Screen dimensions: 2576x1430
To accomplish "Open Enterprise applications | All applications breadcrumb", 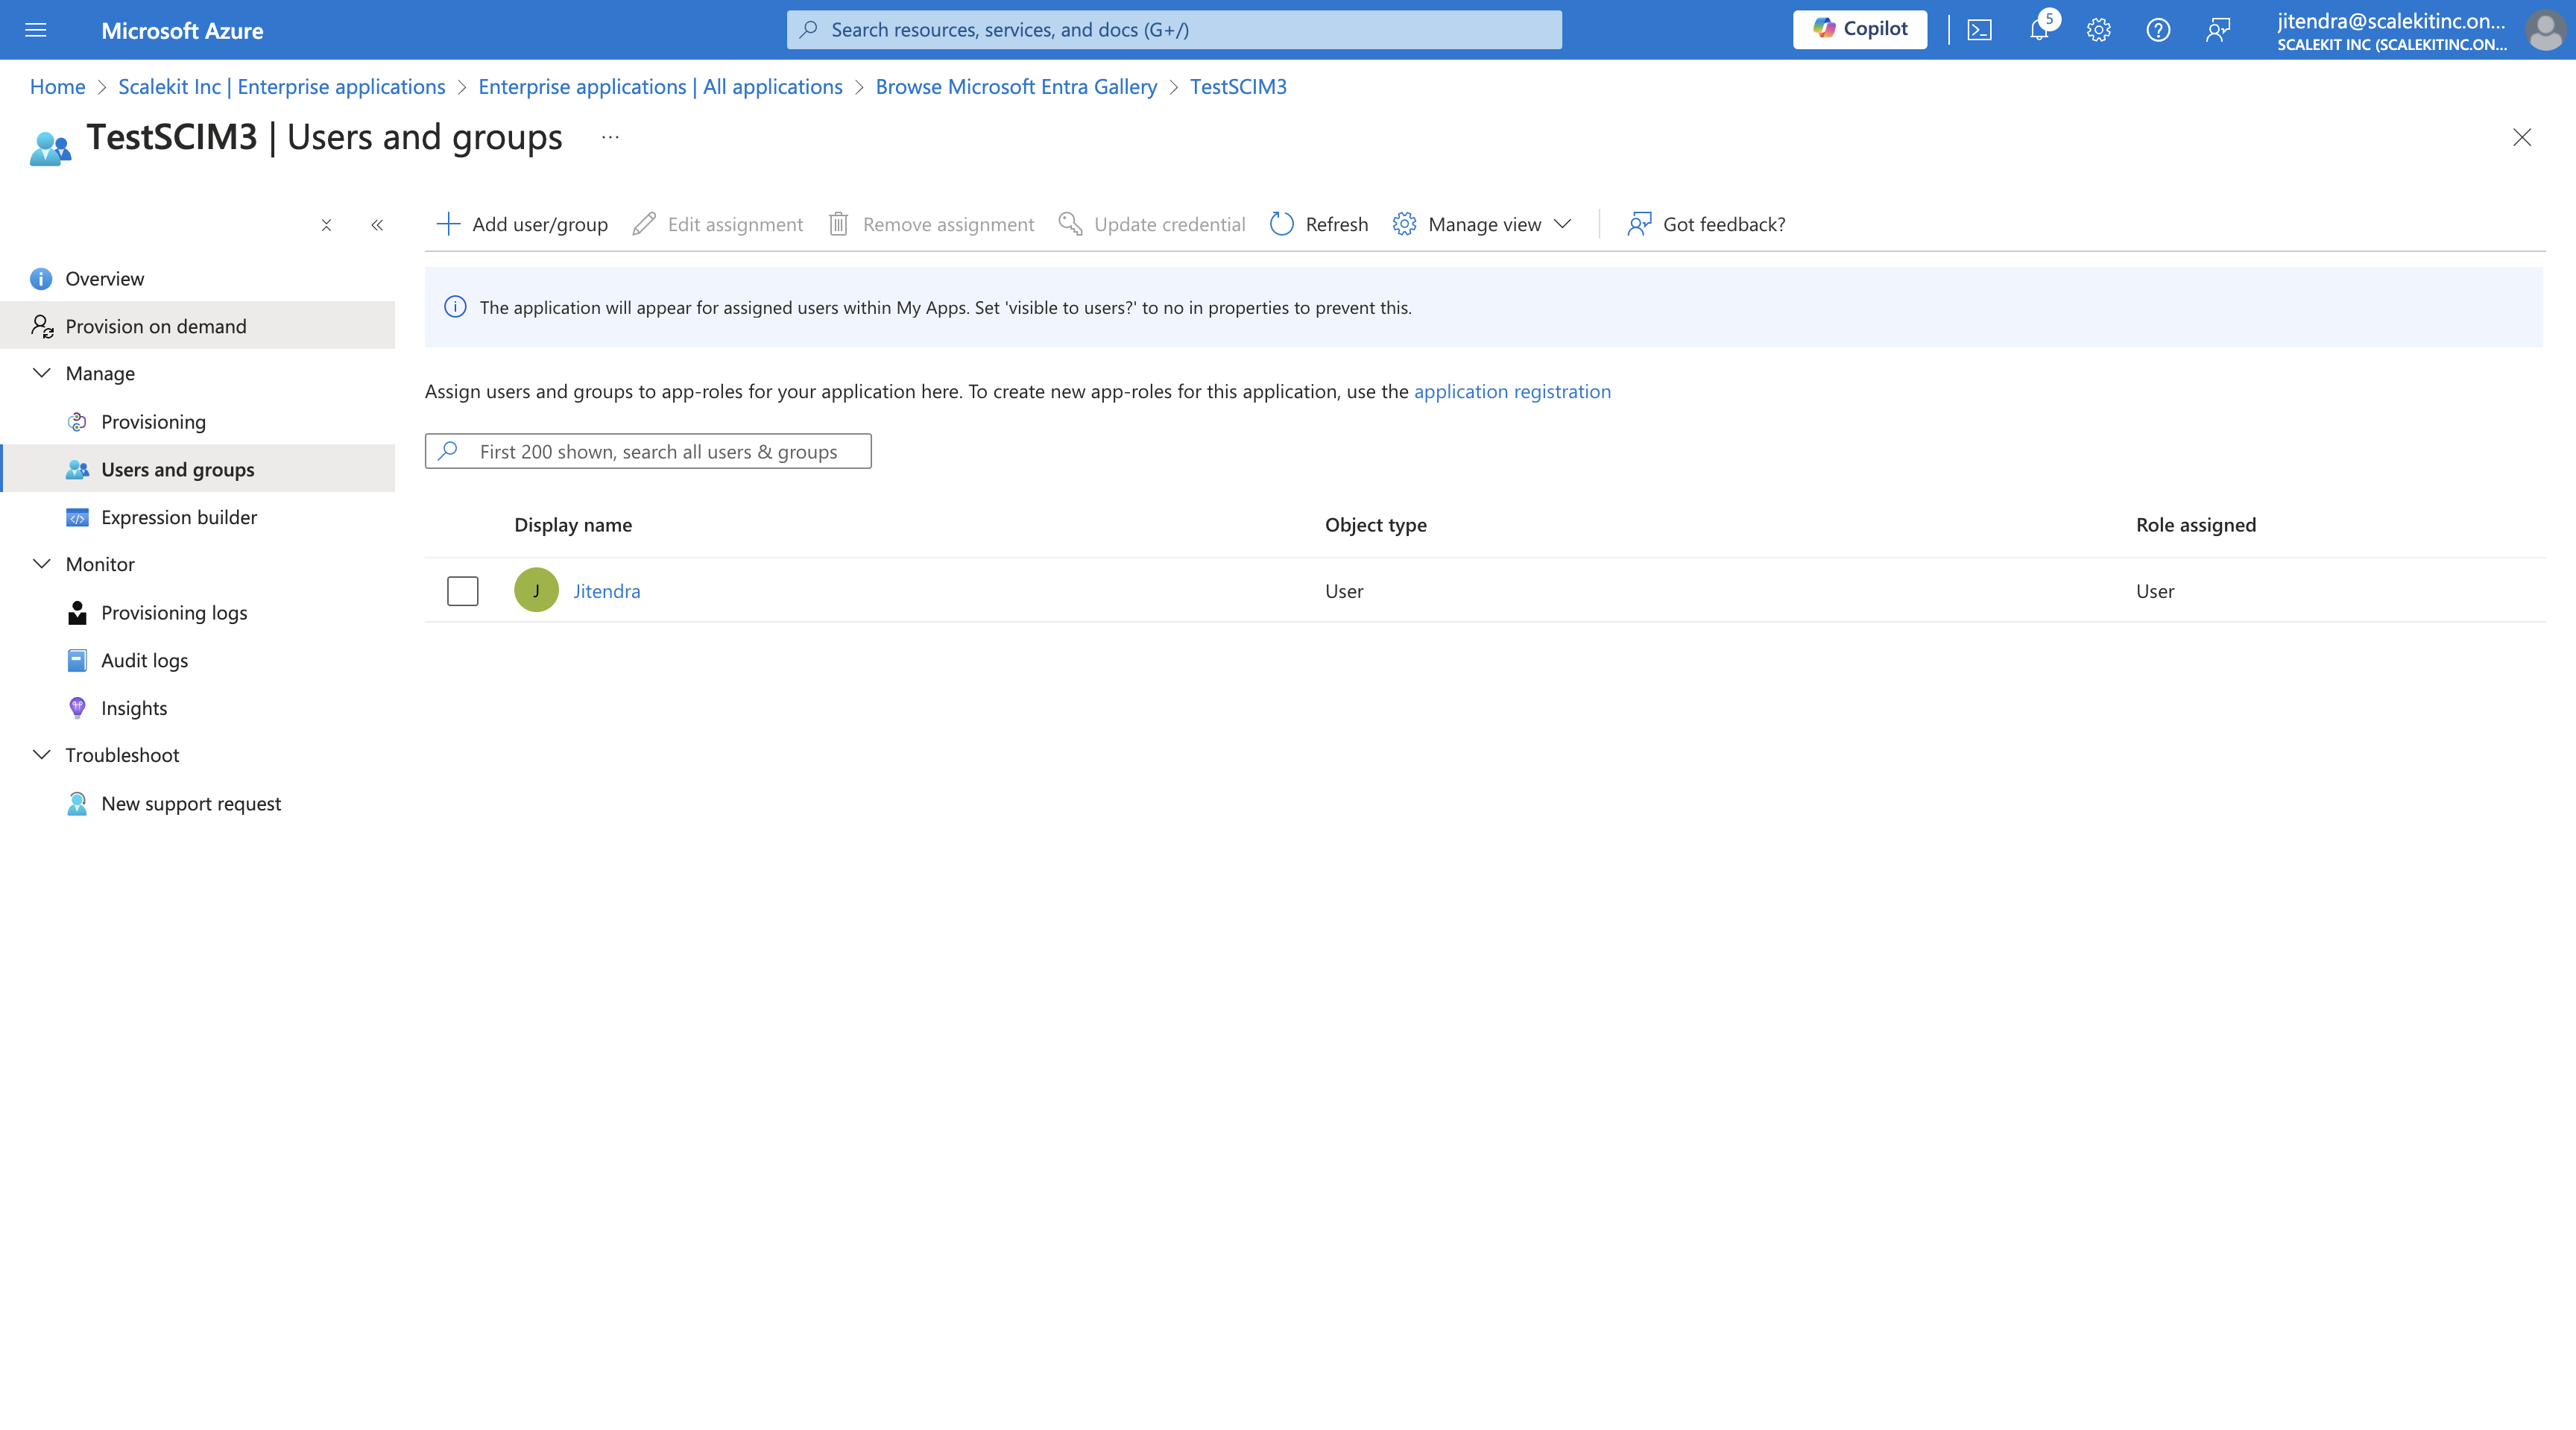I will [x=660, y=87].
